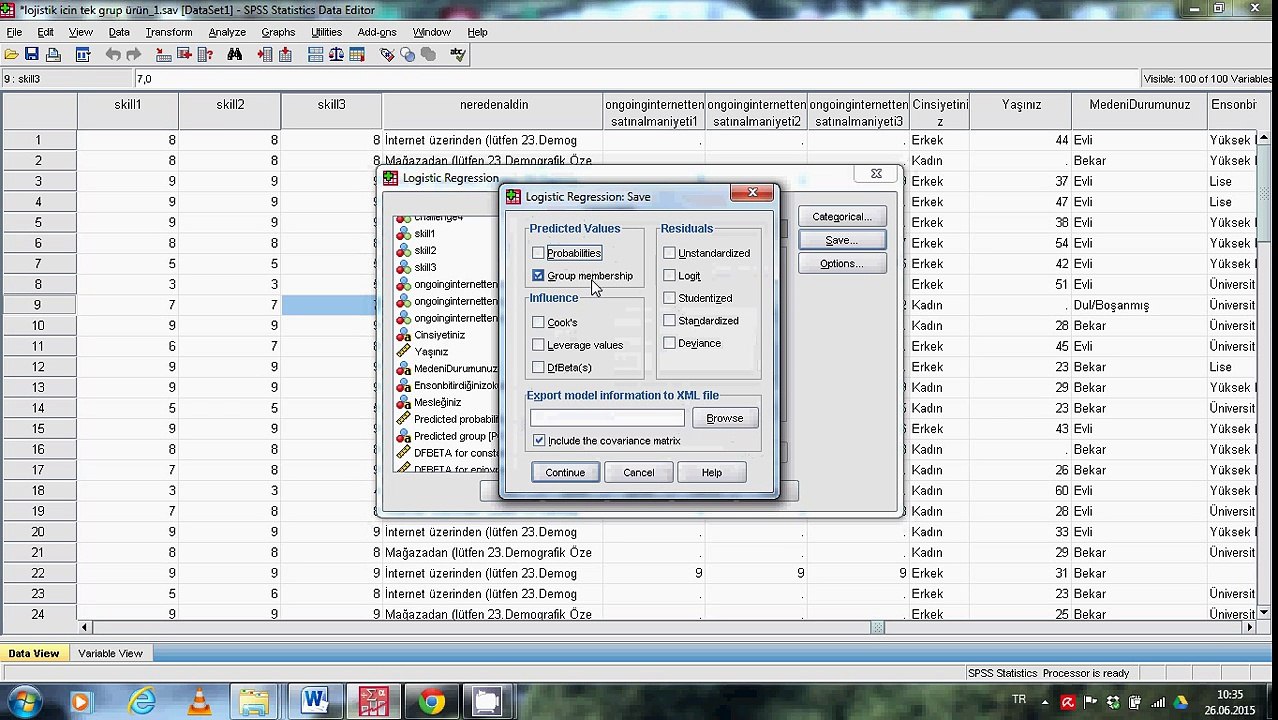
Task: Enable the DfBeta(s) checkbox
Action: click(x=538, y=367)
